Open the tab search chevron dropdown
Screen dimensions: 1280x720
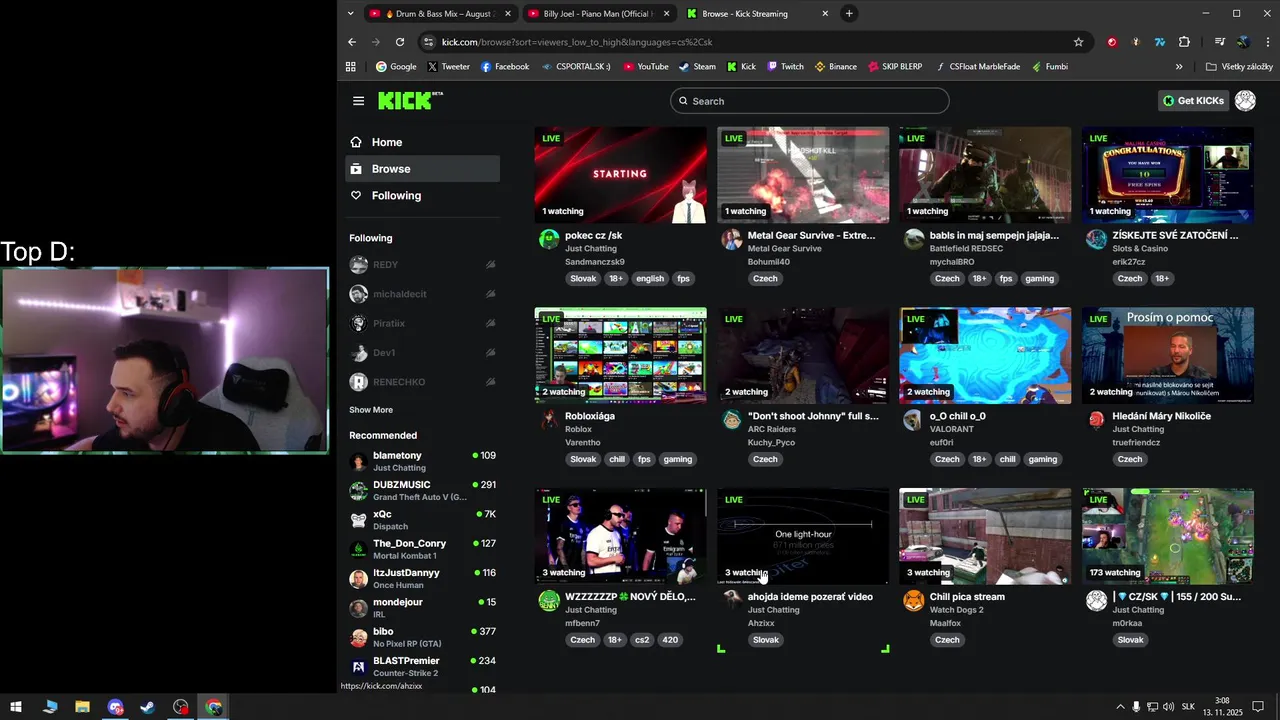coord(350,13)
